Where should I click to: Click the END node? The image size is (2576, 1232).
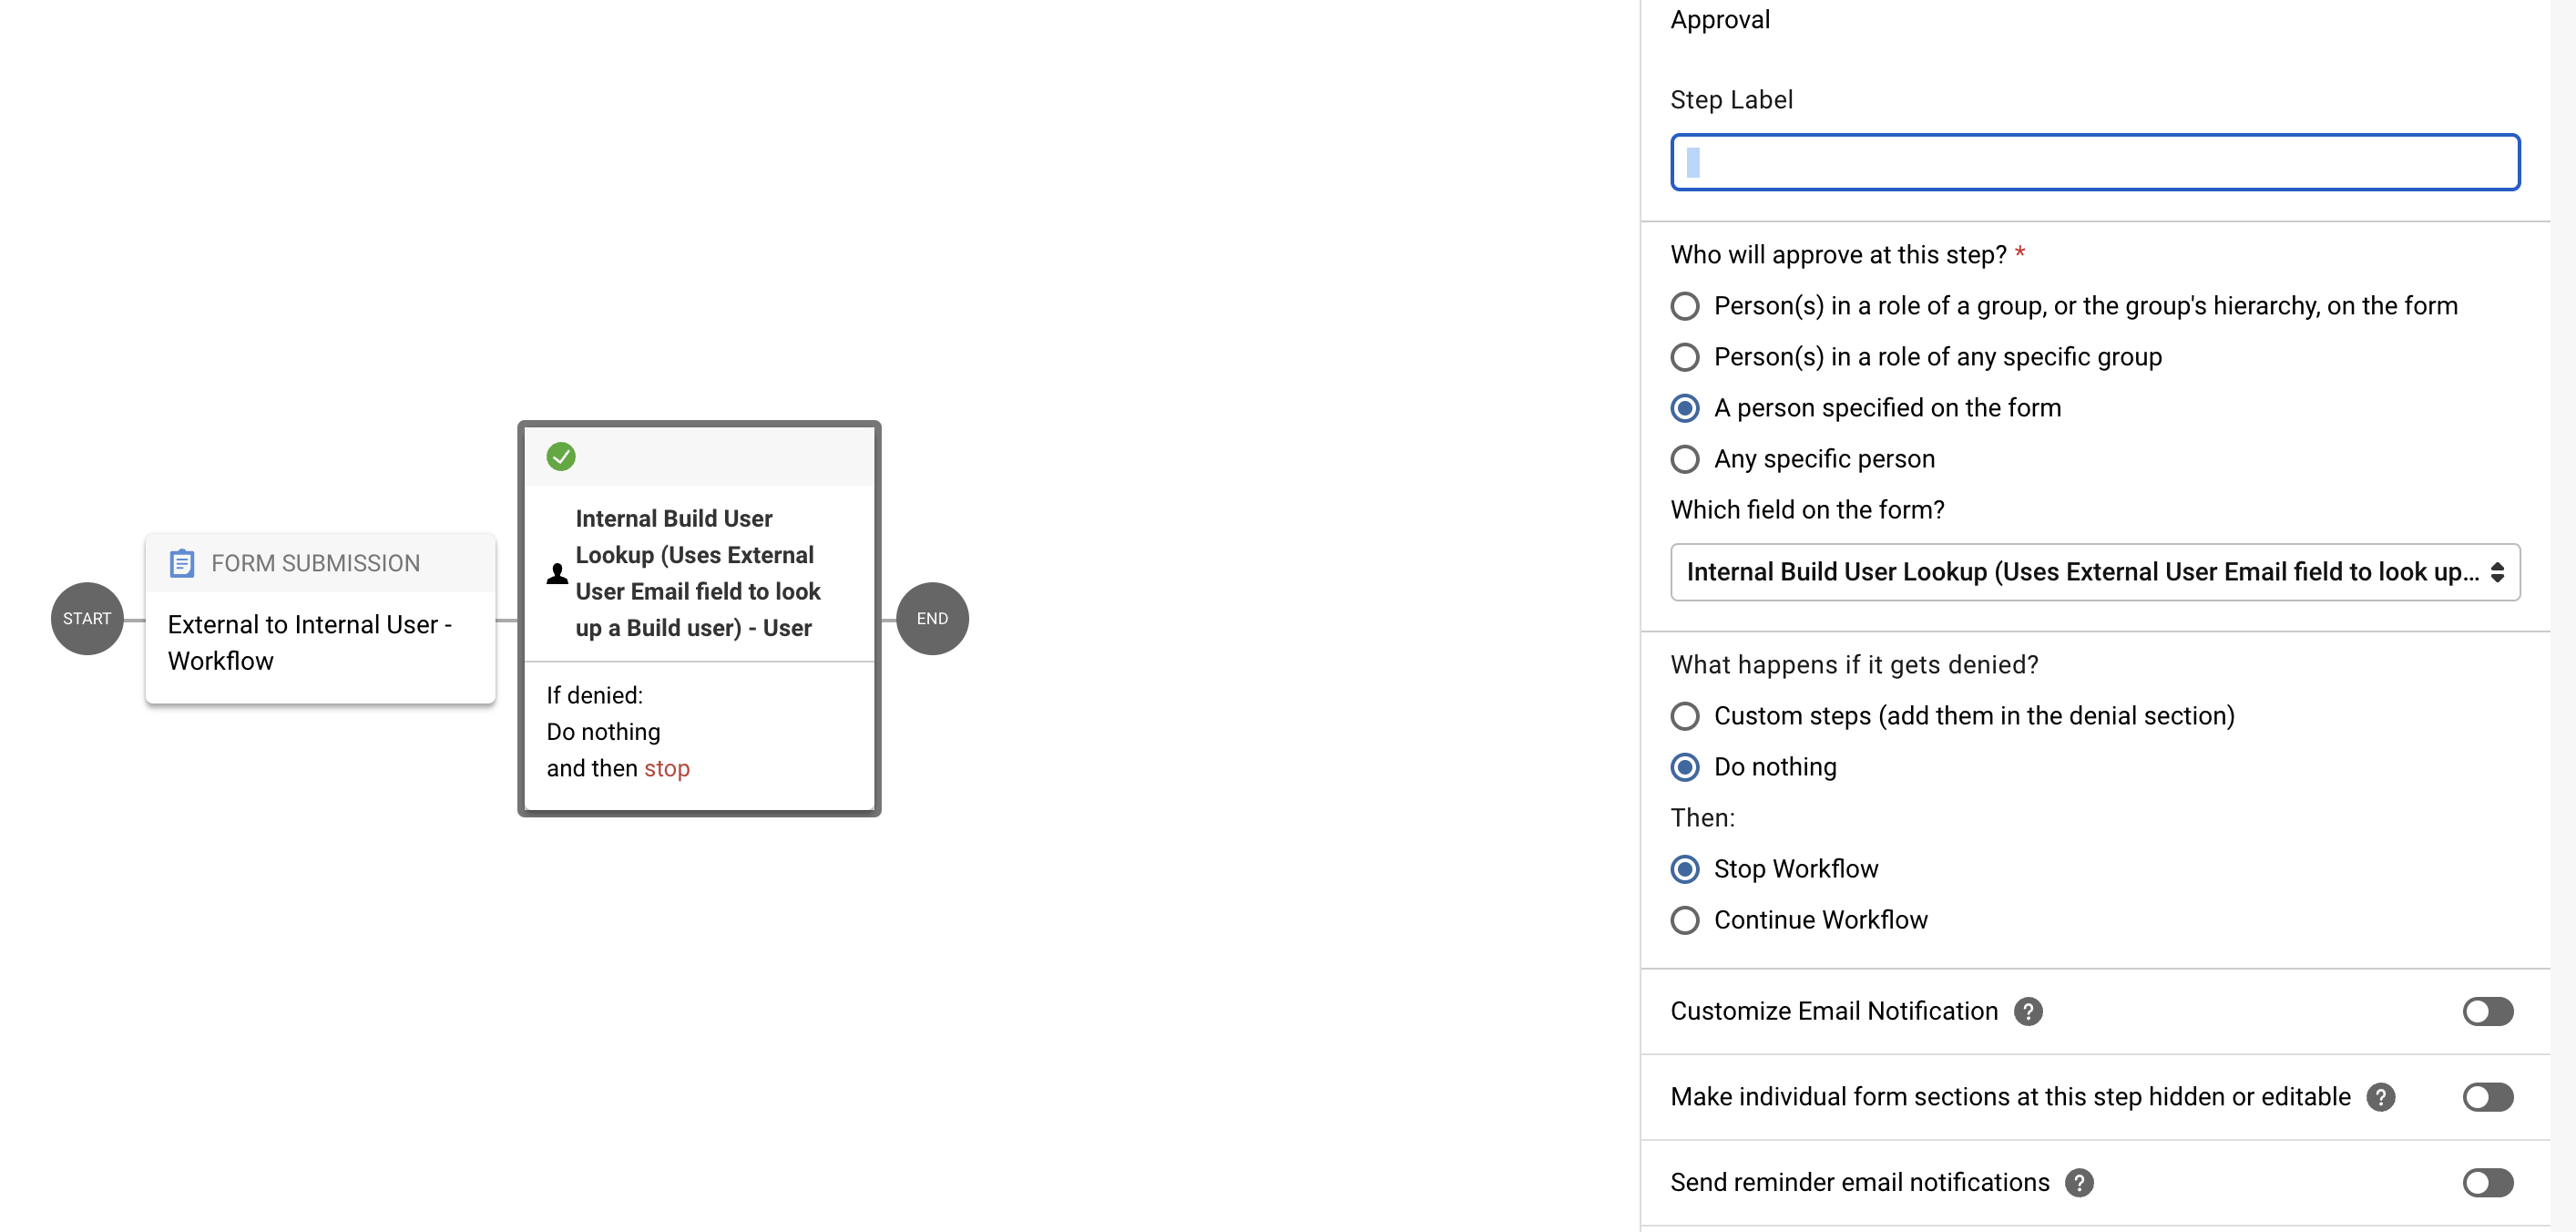(x=931, y=618)
